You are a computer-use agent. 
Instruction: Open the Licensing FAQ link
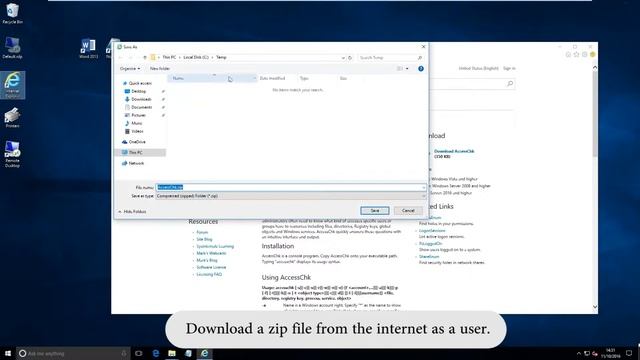(x=209, y=274)
